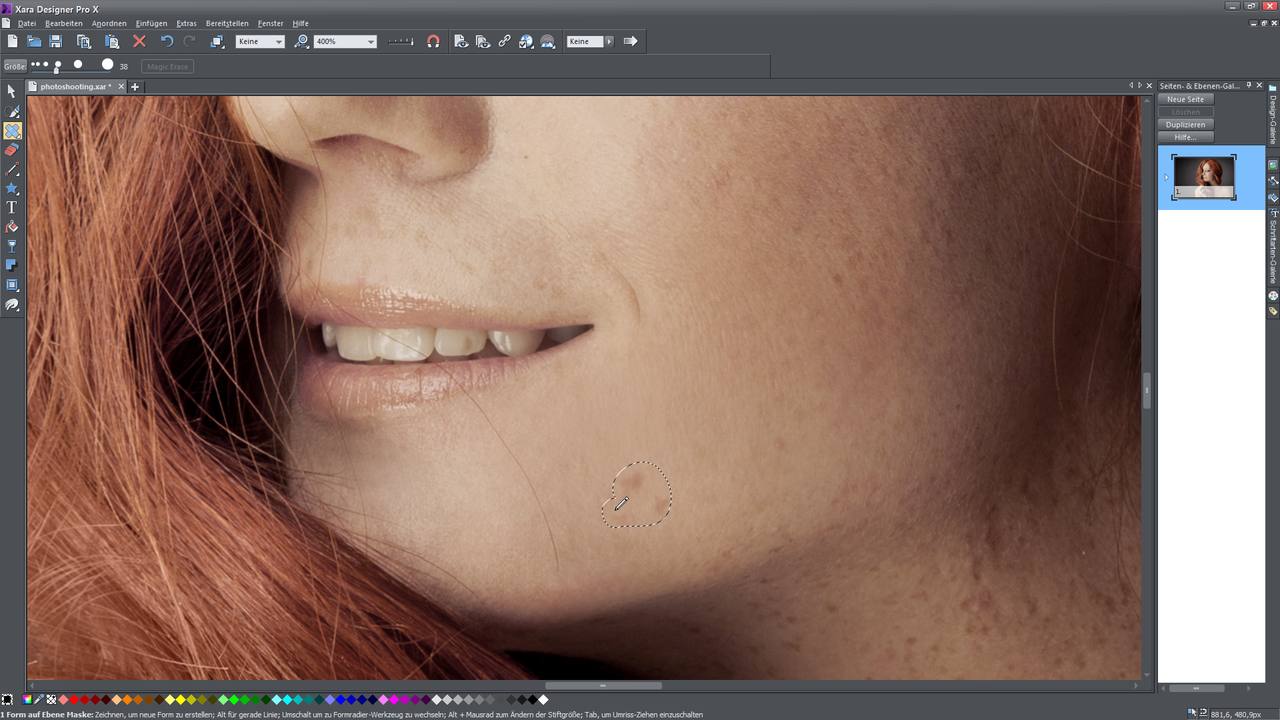Create a new document
1280x720 pixels.
13,41
